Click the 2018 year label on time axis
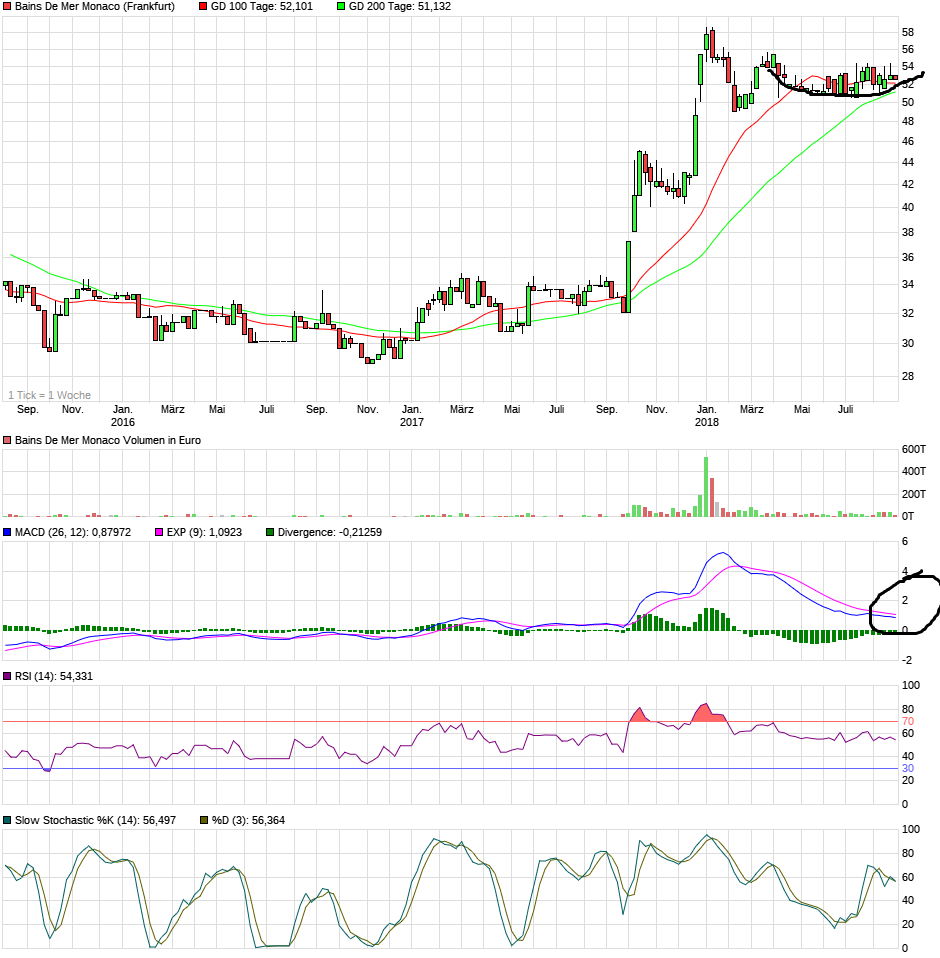This screenshot has height=958, width=940. [x=707, y=422]
